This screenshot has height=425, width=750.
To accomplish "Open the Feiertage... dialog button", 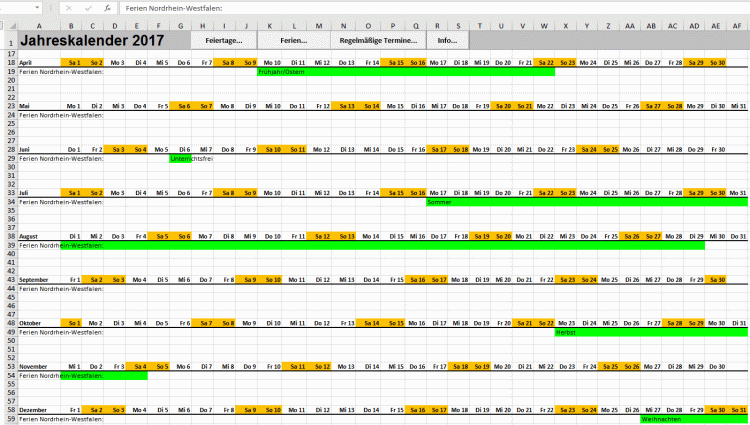I will click(x=224, y=41).
